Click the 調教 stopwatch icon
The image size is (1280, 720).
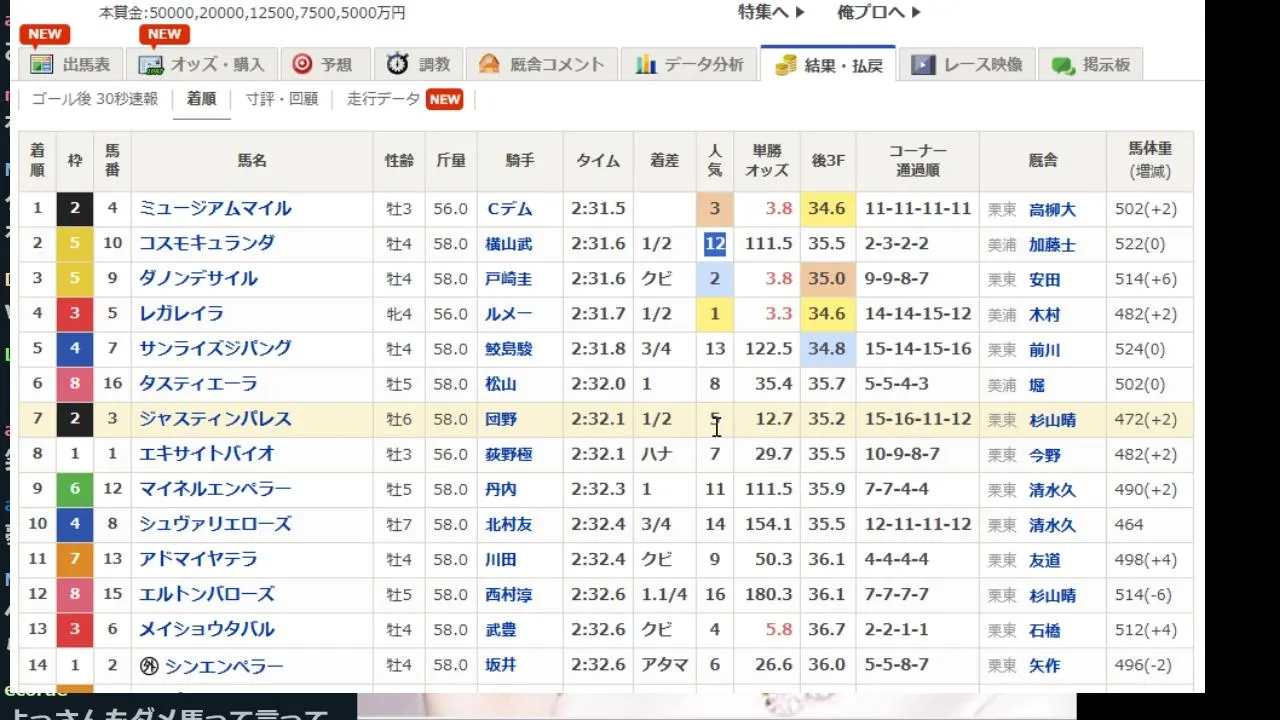coord(398,64)
